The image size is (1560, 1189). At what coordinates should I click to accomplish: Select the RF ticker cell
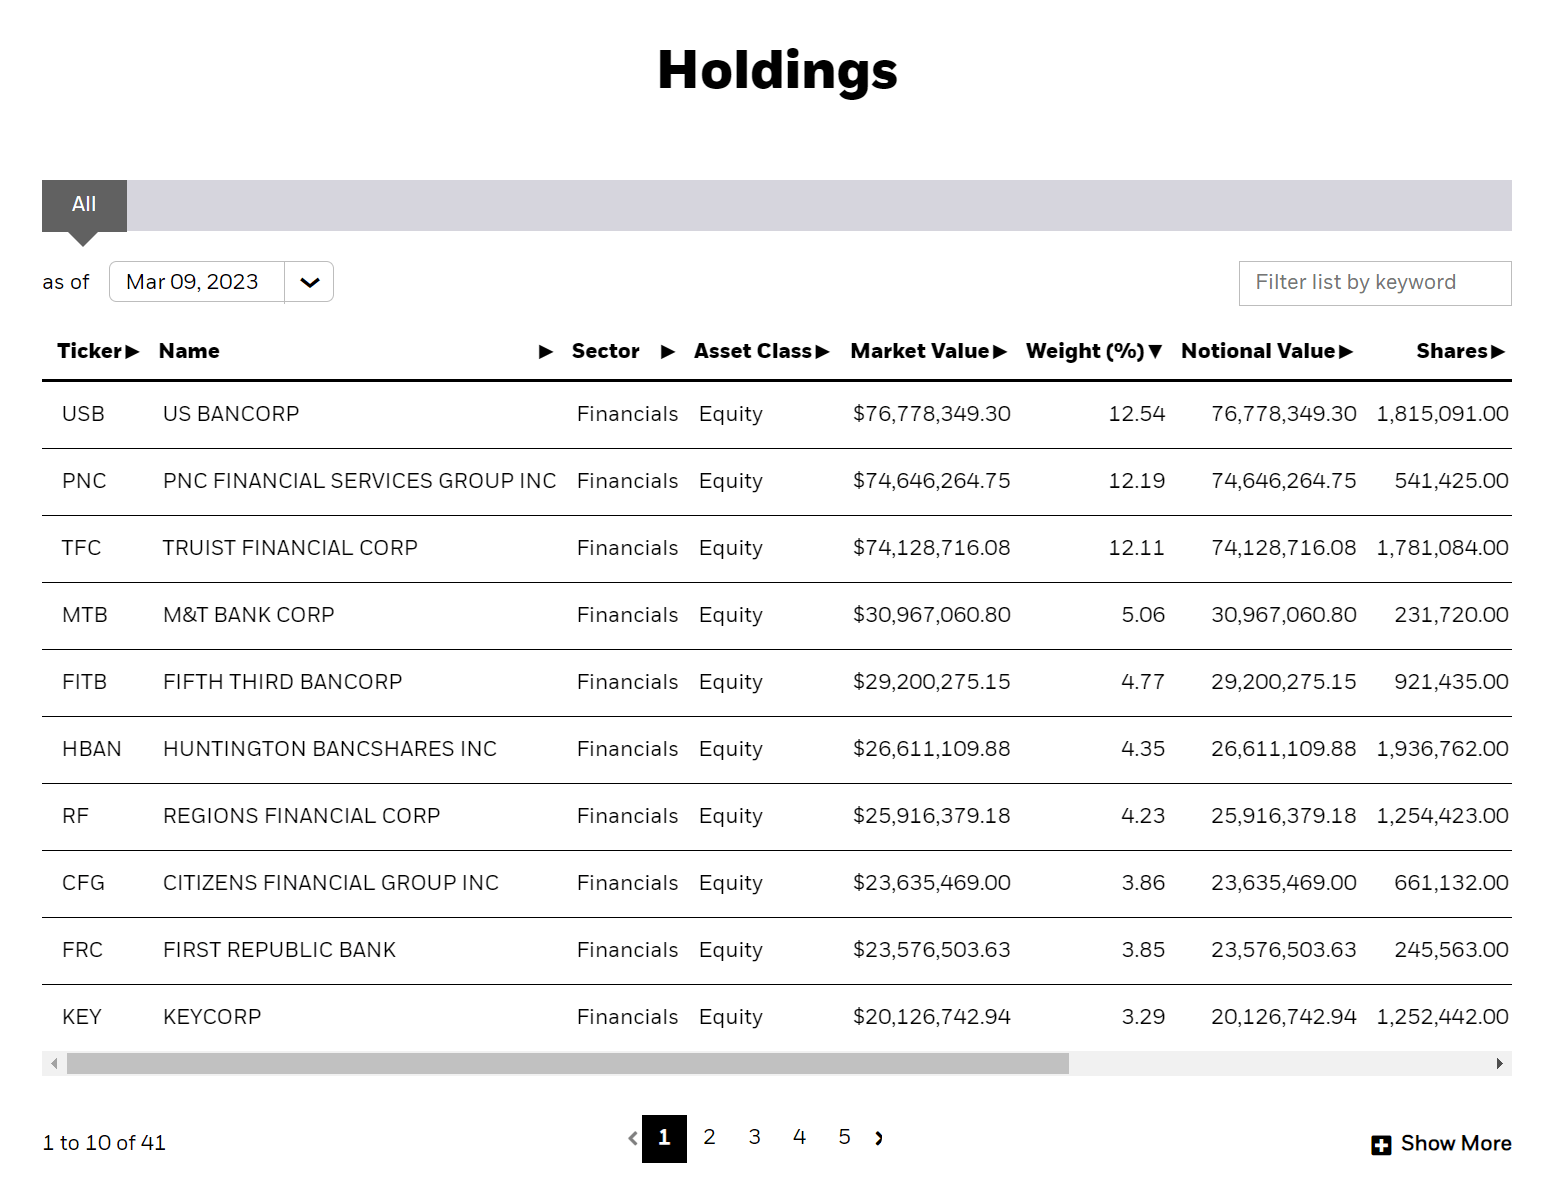coord(75,816)
